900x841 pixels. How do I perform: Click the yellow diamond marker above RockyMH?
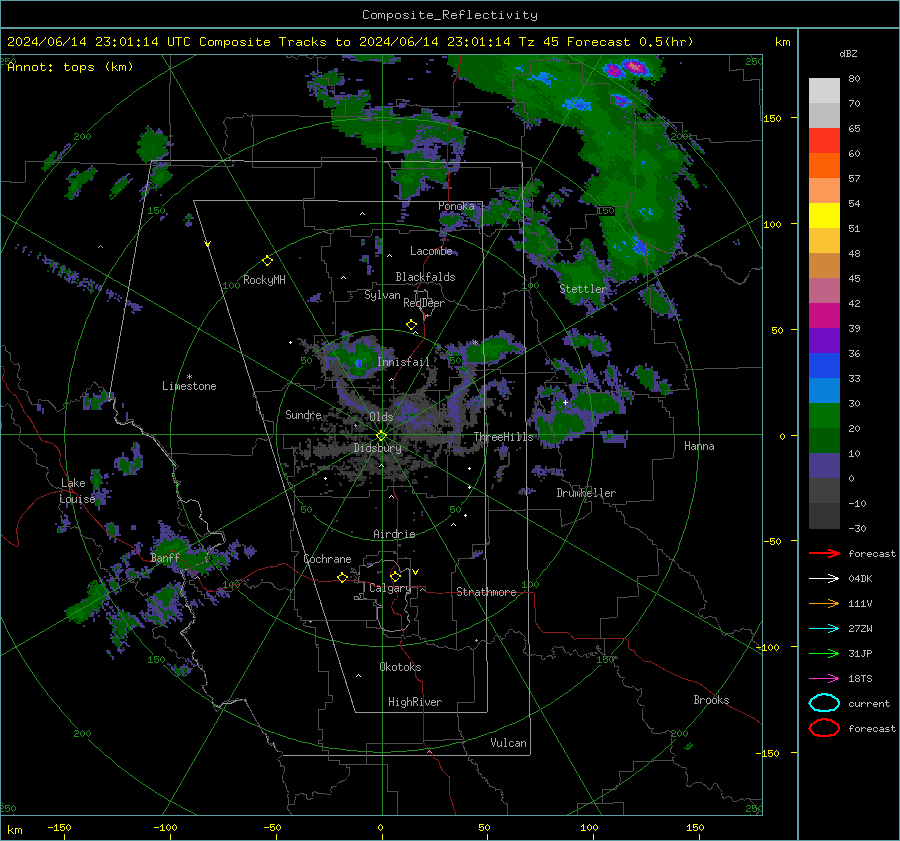click(x=267, y=261)
